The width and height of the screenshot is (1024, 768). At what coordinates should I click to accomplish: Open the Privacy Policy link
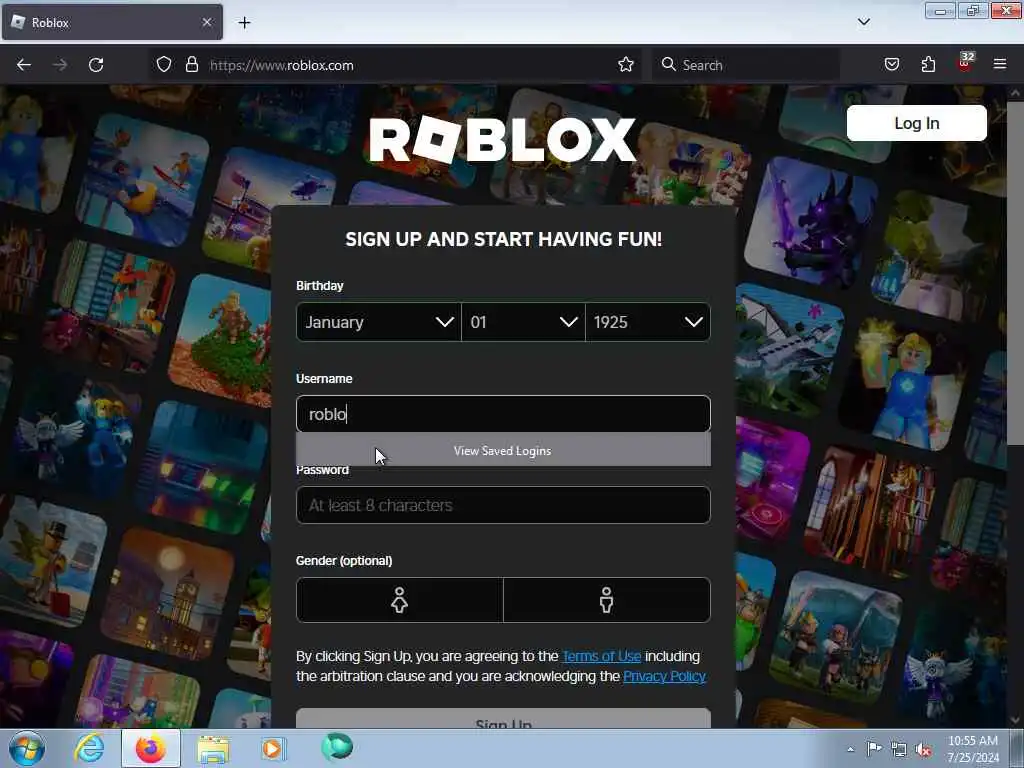tap(664, 676)
